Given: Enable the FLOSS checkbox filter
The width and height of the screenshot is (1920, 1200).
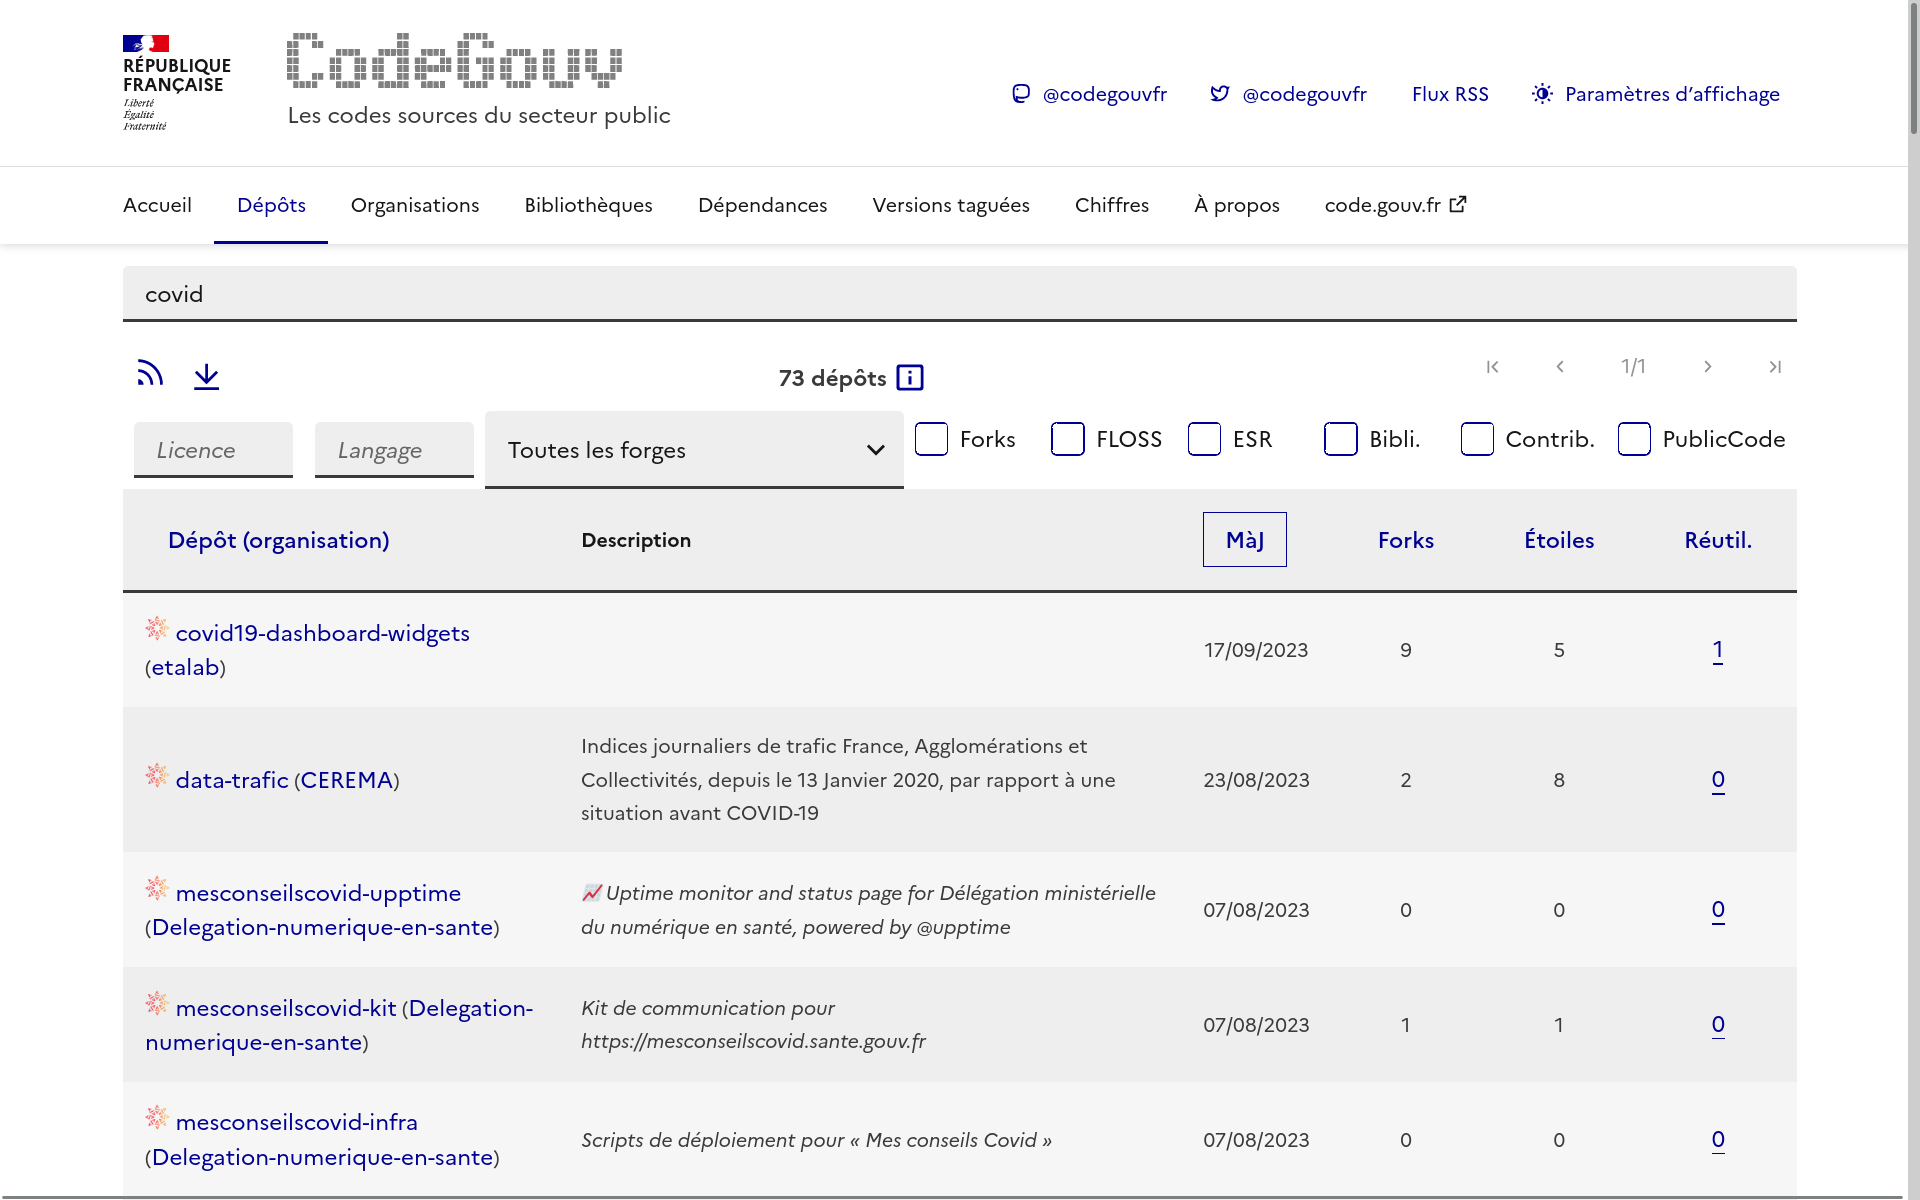Looking at the screenshot, I should (x=1068, y=439).
